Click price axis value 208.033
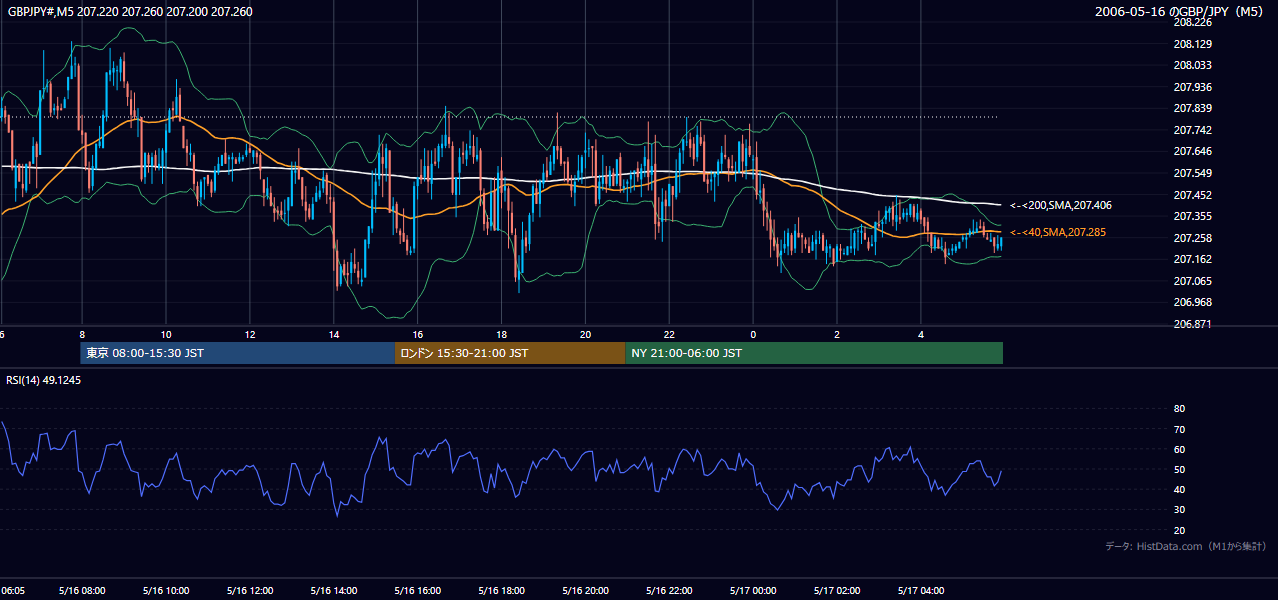 [x=1192, y=65]
